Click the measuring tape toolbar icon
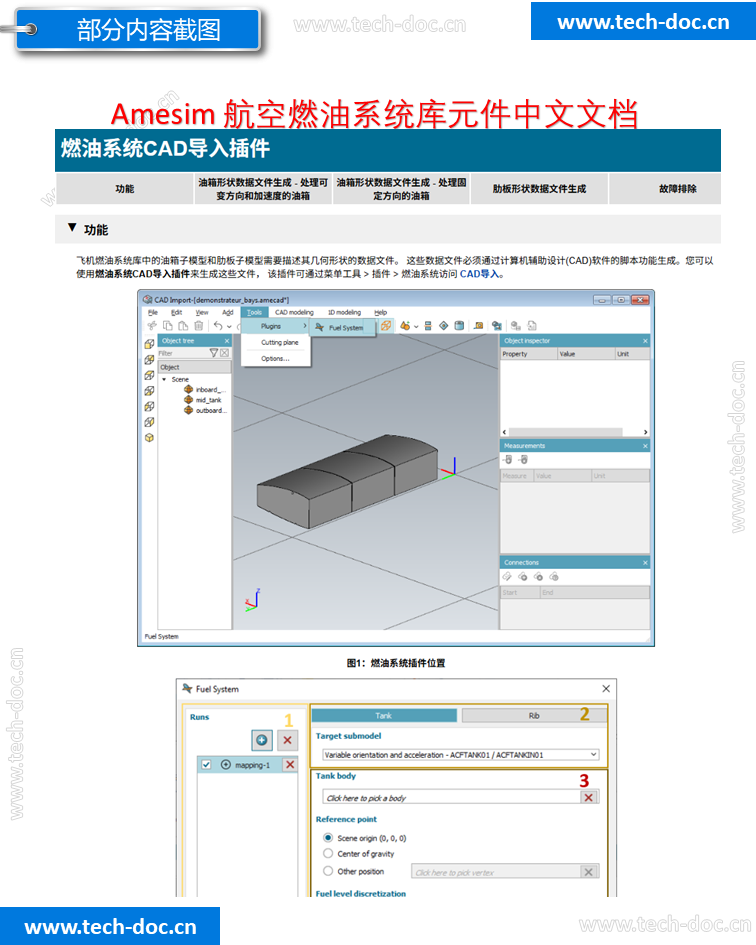 pyautogui.click(x=479, y=325)
